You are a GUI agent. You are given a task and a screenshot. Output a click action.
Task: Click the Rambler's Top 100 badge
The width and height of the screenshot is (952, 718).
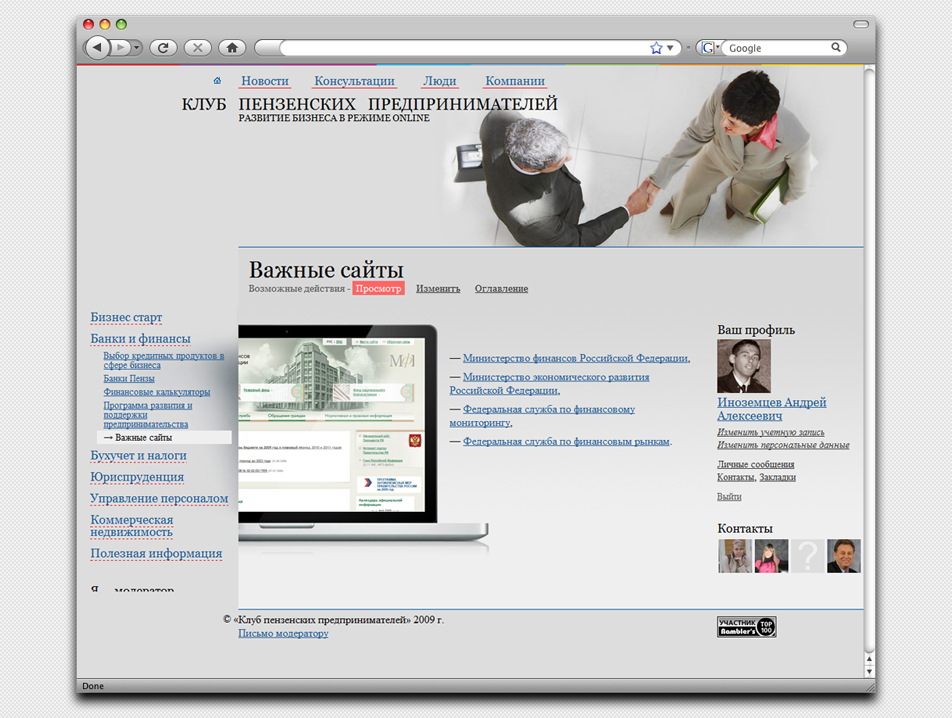click(746, 627)
